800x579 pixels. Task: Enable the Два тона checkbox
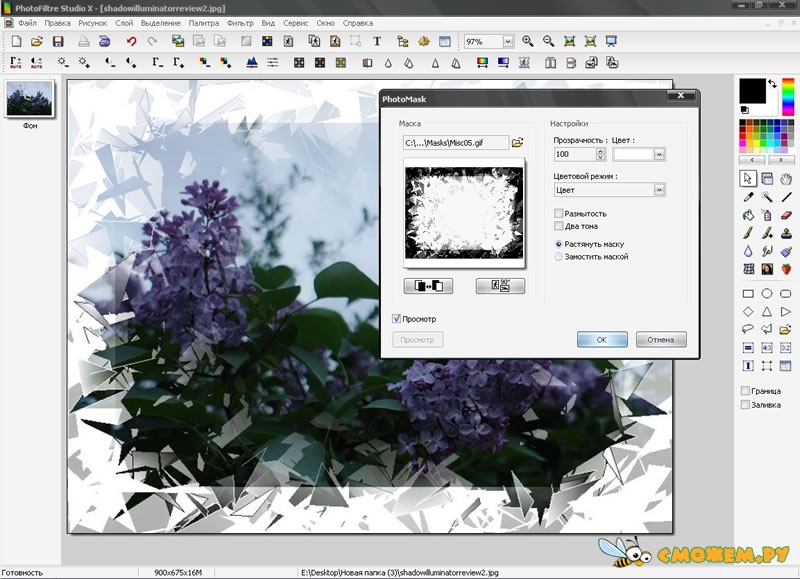[x=559, y=225]
